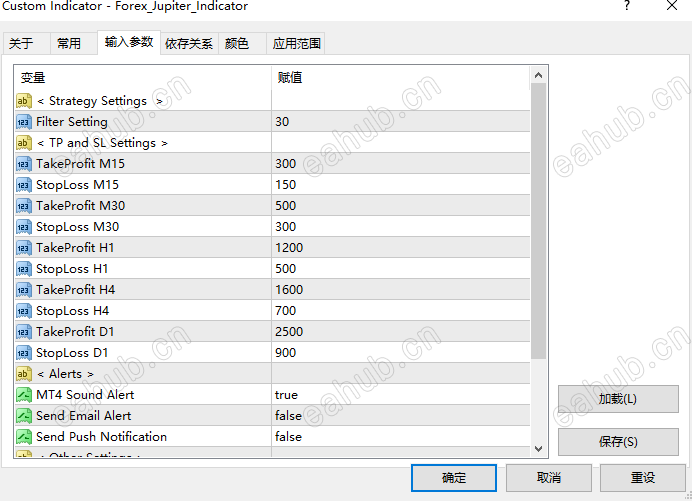Click the string icon beside Strategy Settings
Viewport: 692px width, 501px height.
pos(24,101)
